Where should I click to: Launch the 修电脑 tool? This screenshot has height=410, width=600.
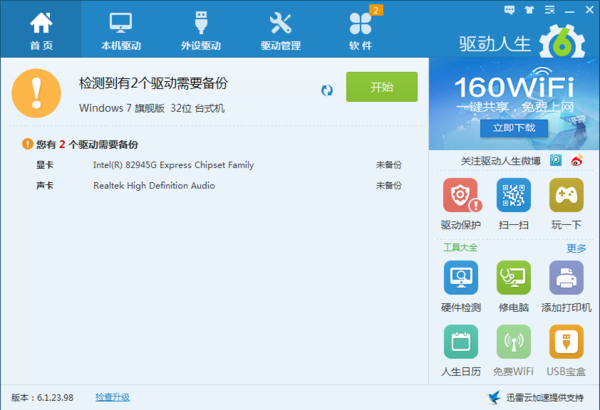tap(514, 287)
